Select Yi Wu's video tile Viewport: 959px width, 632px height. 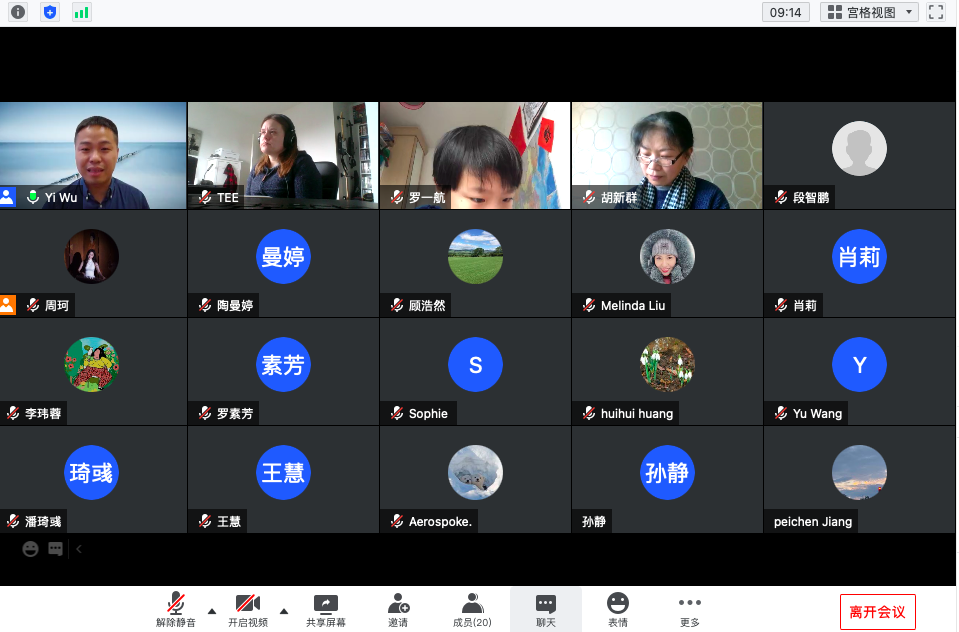point(93,155)
